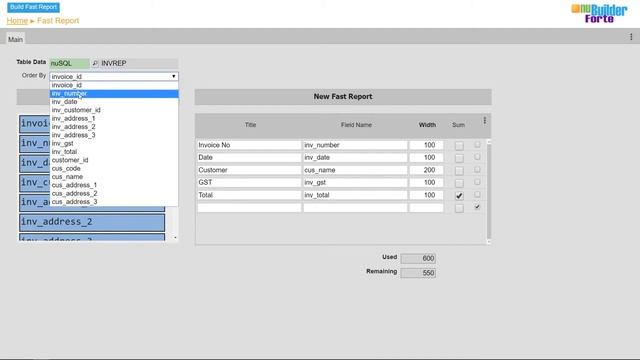This screenshot has width=640, height=360.
Task: Click the empty title field in last row
Action: [x=249, y=208]
